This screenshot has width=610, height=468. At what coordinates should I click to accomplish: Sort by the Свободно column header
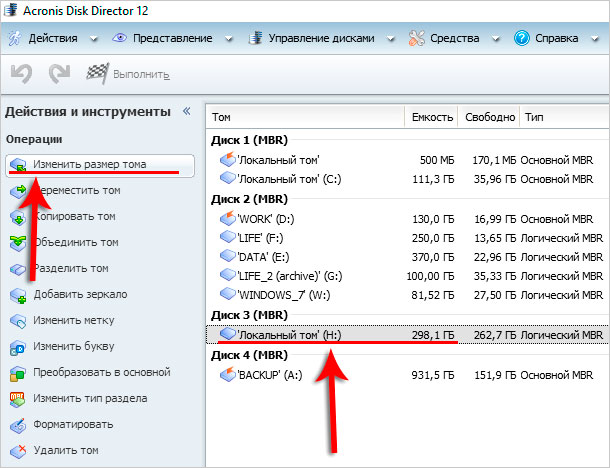(490, 117)
